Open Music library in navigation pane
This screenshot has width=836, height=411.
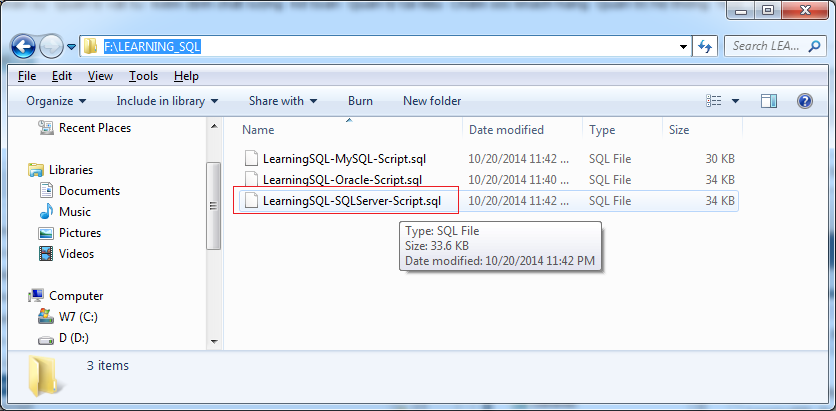coord(75,212)
